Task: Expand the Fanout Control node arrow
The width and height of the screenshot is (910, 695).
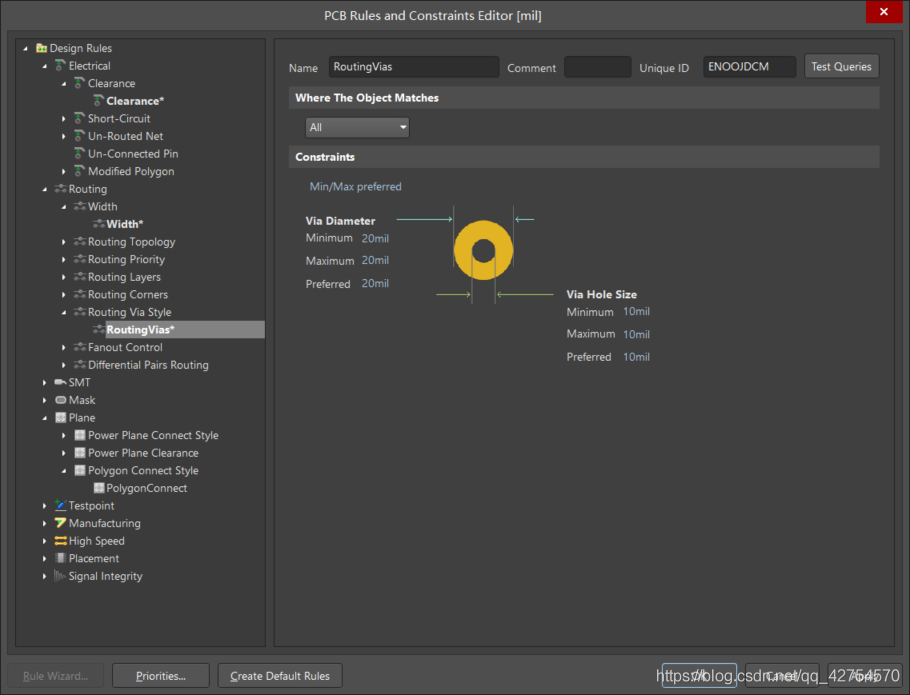Action: coord(64,348)
